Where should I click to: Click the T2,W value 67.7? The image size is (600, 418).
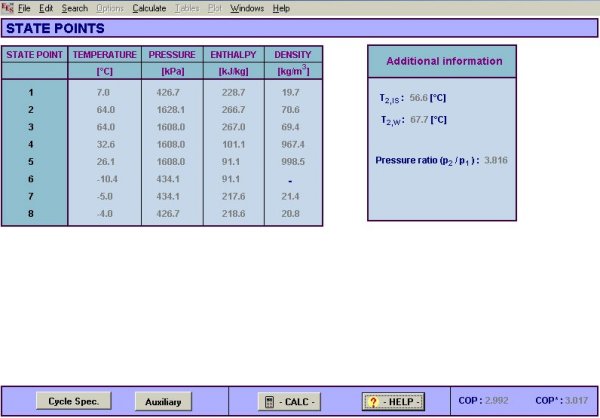click(419, 119)
